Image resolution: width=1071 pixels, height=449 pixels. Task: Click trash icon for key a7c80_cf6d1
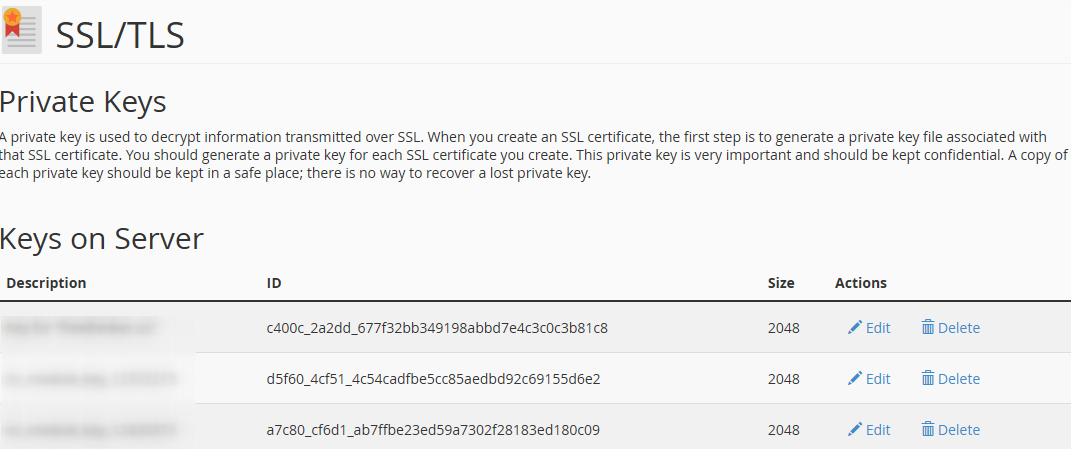tap(928, 429)
